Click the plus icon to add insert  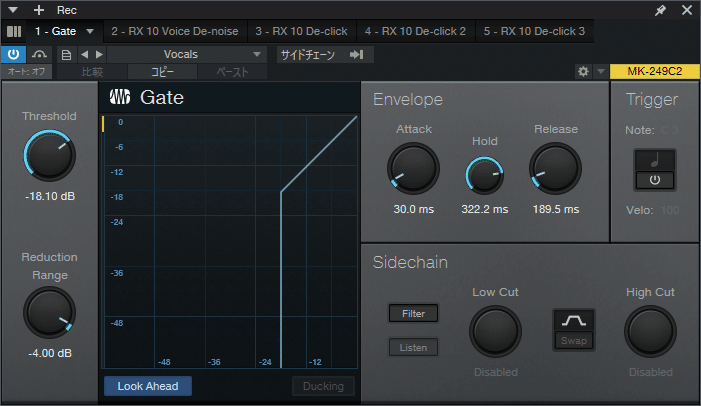[x=39, y=10]
